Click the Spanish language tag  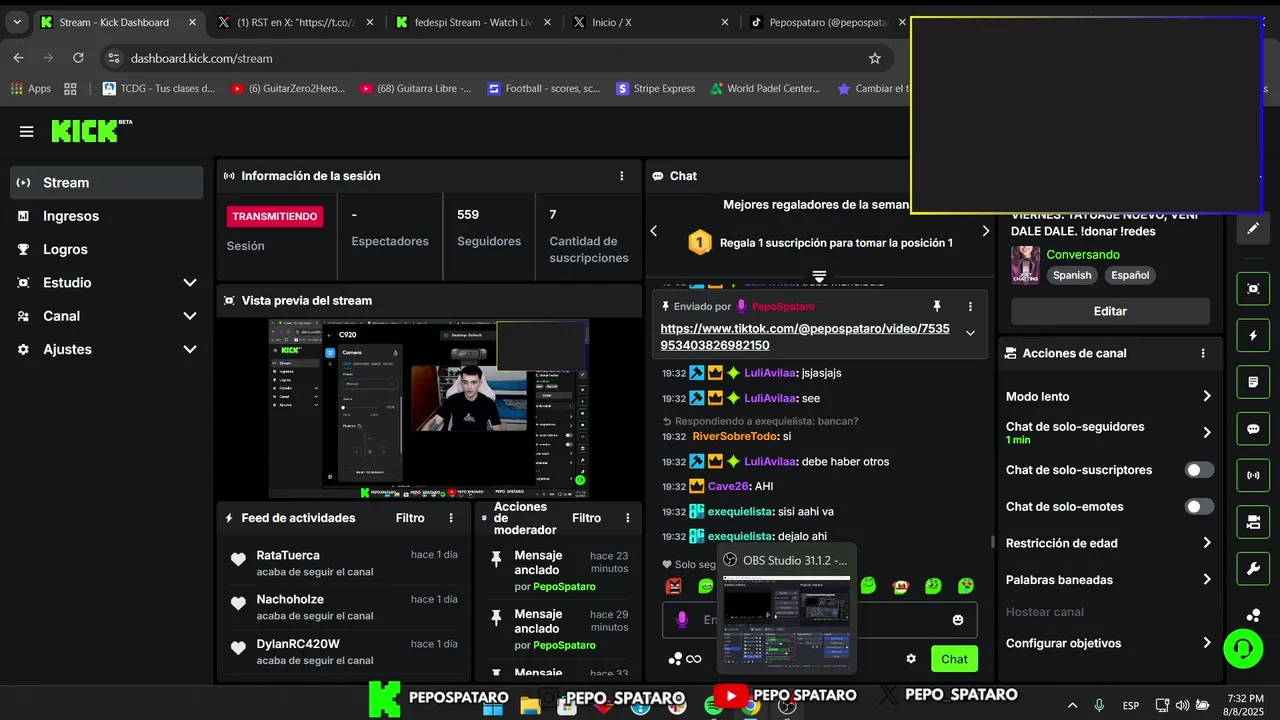[x=1072, y=275]
